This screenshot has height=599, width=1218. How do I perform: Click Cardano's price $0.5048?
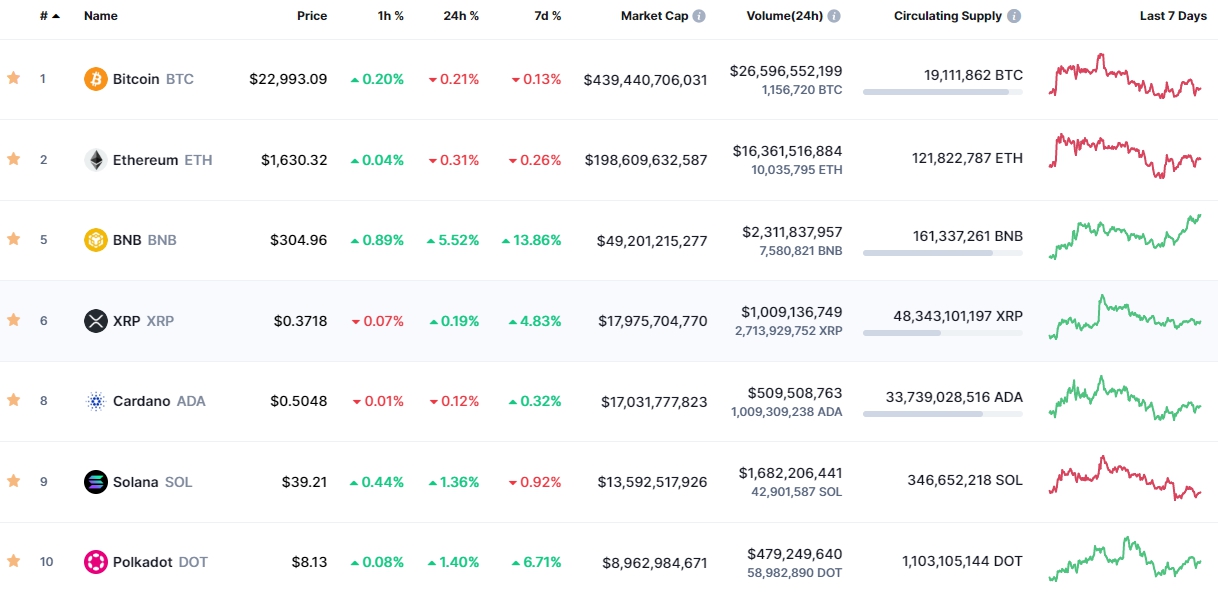(298, 401)
